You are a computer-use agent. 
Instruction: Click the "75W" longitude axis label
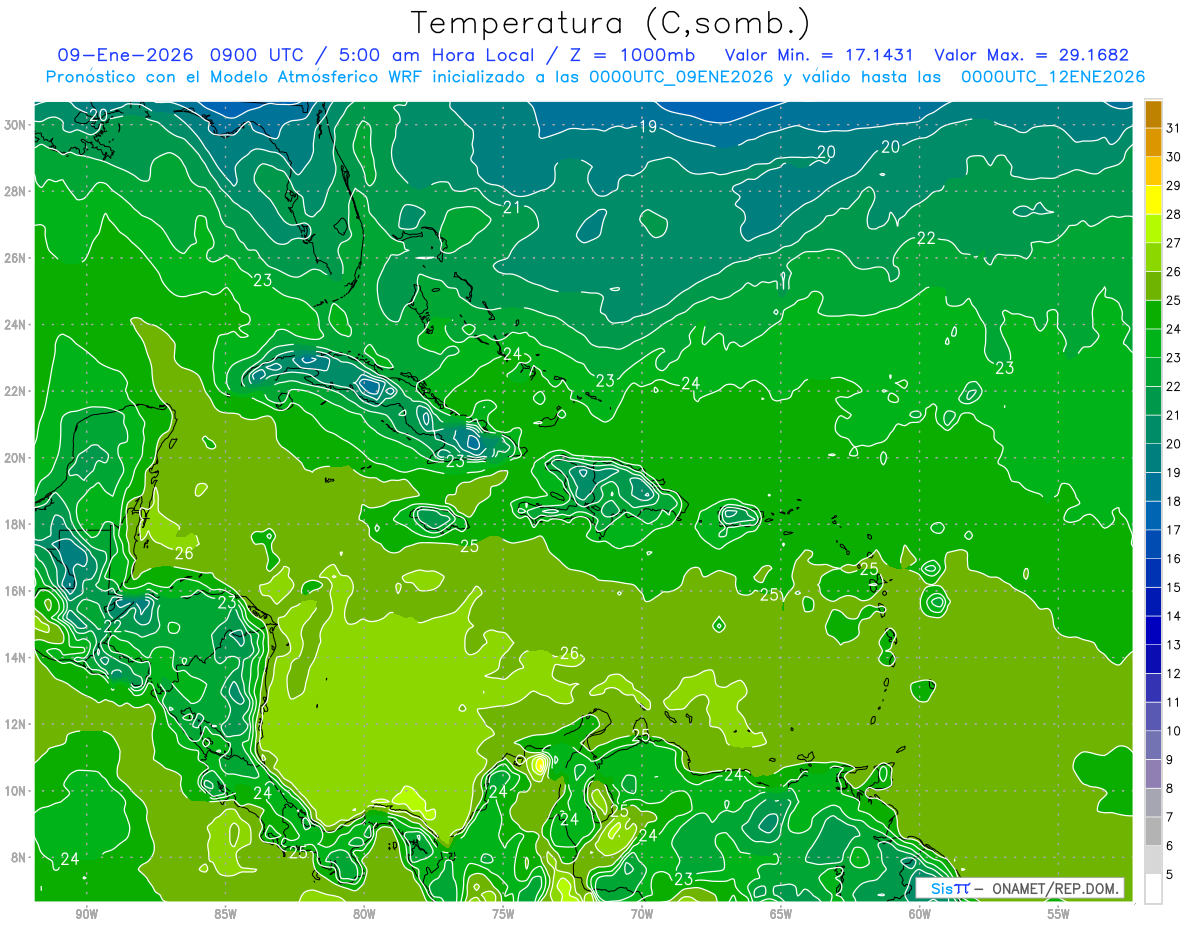click(503, 914)
